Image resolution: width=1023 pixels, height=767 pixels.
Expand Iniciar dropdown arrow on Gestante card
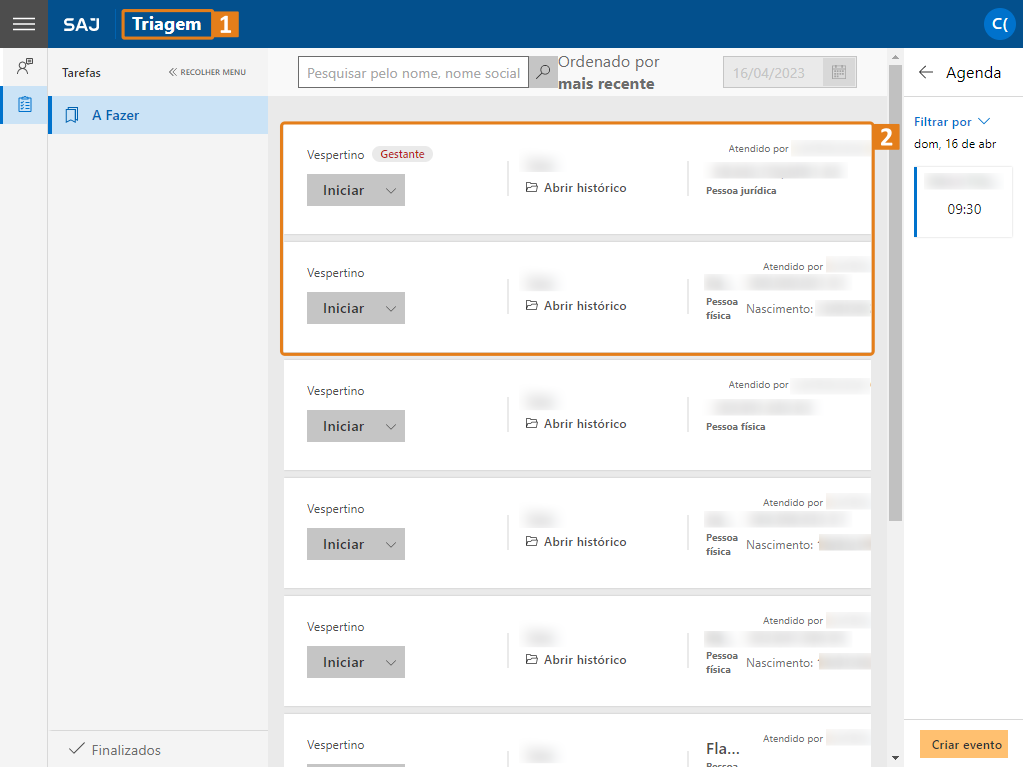coord(391,190)
